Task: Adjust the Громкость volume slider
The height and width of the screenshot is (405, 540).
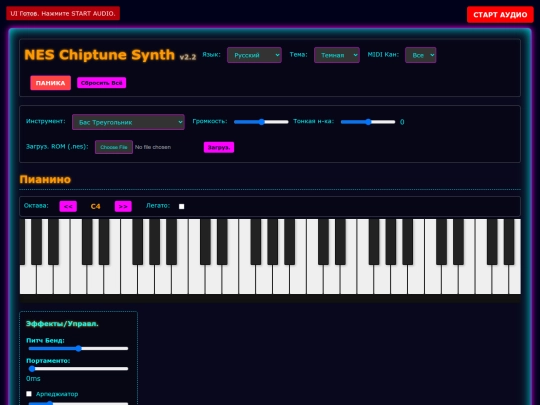Action: [x=261, y=122]
